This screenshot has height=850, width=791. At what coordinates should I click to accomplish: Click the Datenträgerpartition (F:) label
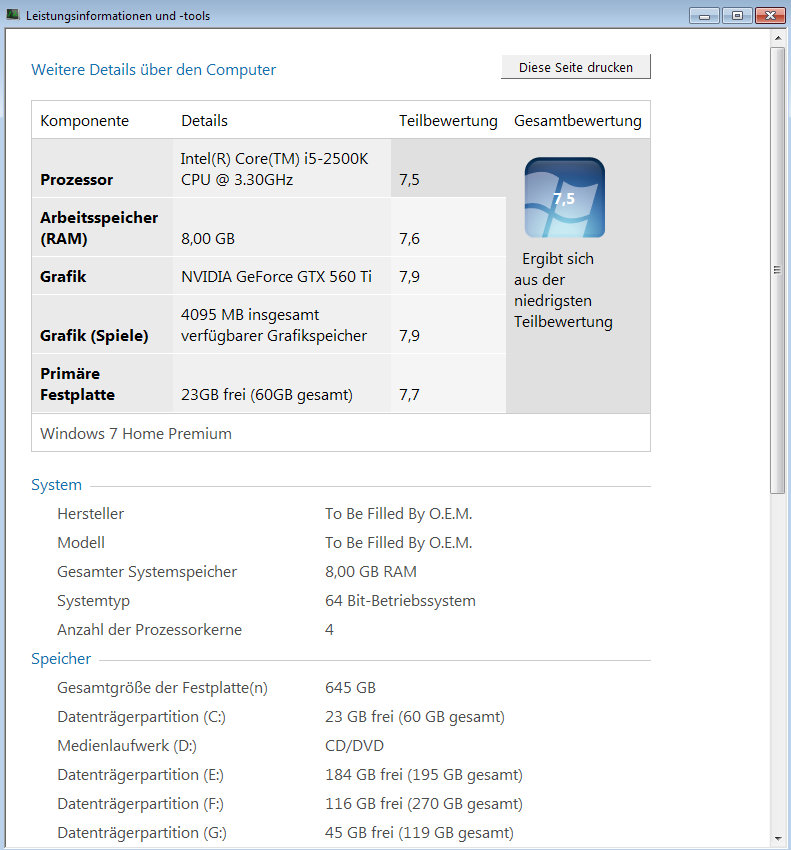(x=140, y=803)
